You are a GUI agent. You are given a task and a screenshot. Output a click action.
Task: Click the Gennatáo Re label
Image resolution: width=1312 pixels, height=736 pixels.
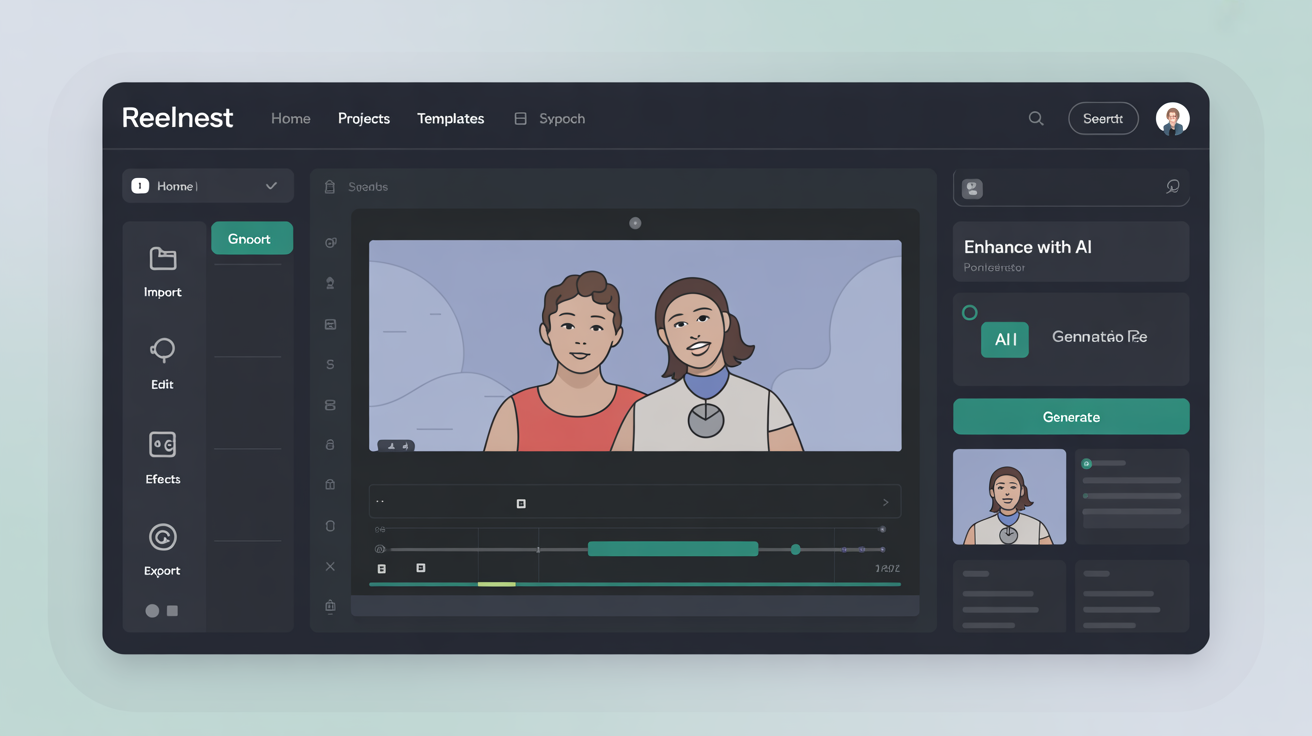coord(1099,337)
